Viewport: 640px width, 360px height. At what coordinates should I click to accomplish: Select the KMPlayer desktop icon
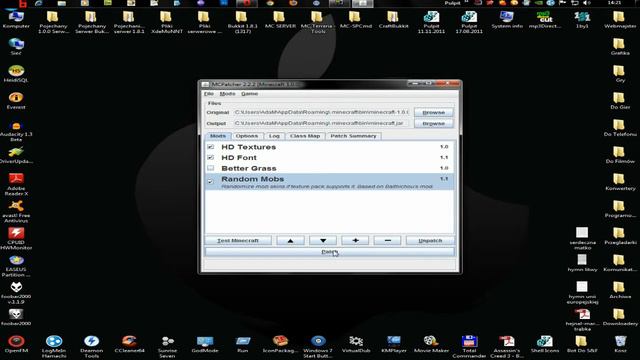click(x=393, y=343)
